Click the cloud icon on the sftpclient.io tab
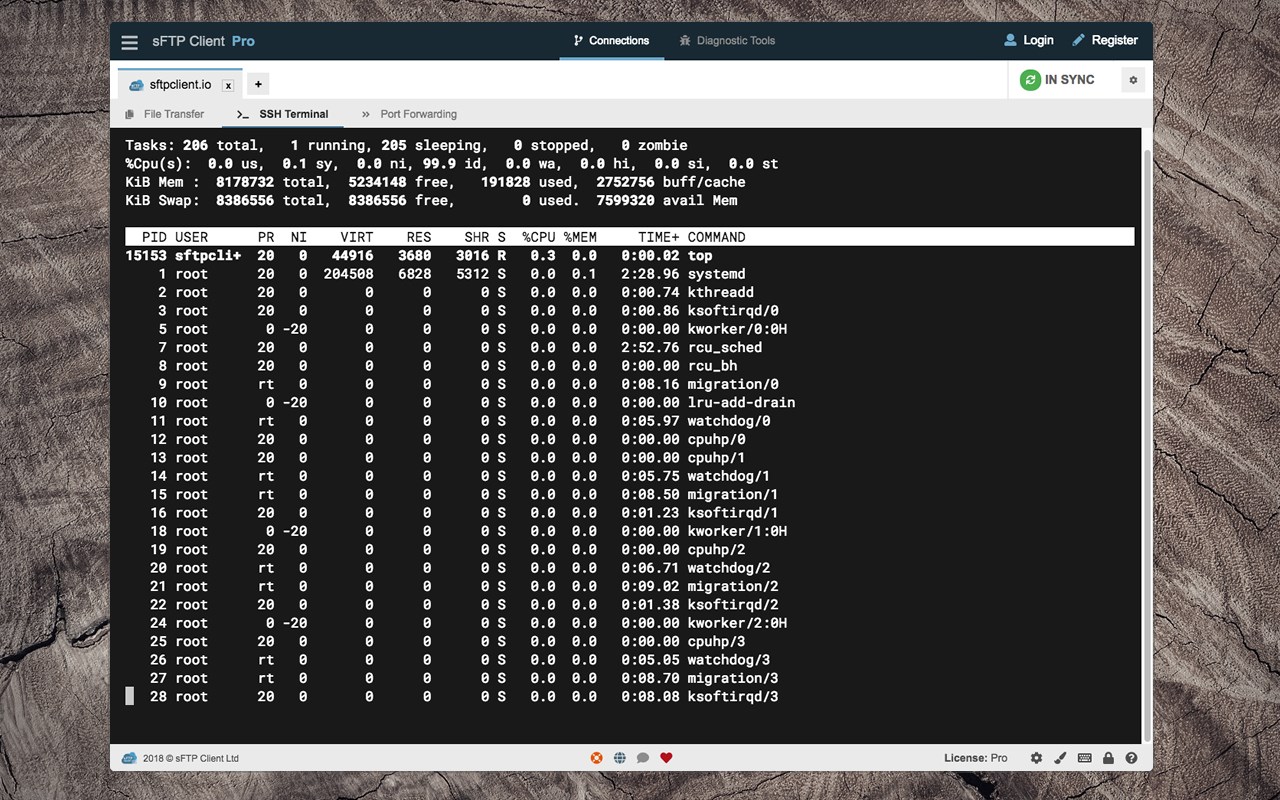This screenshot has width=1280, height=800. click(x=135, y=84)
